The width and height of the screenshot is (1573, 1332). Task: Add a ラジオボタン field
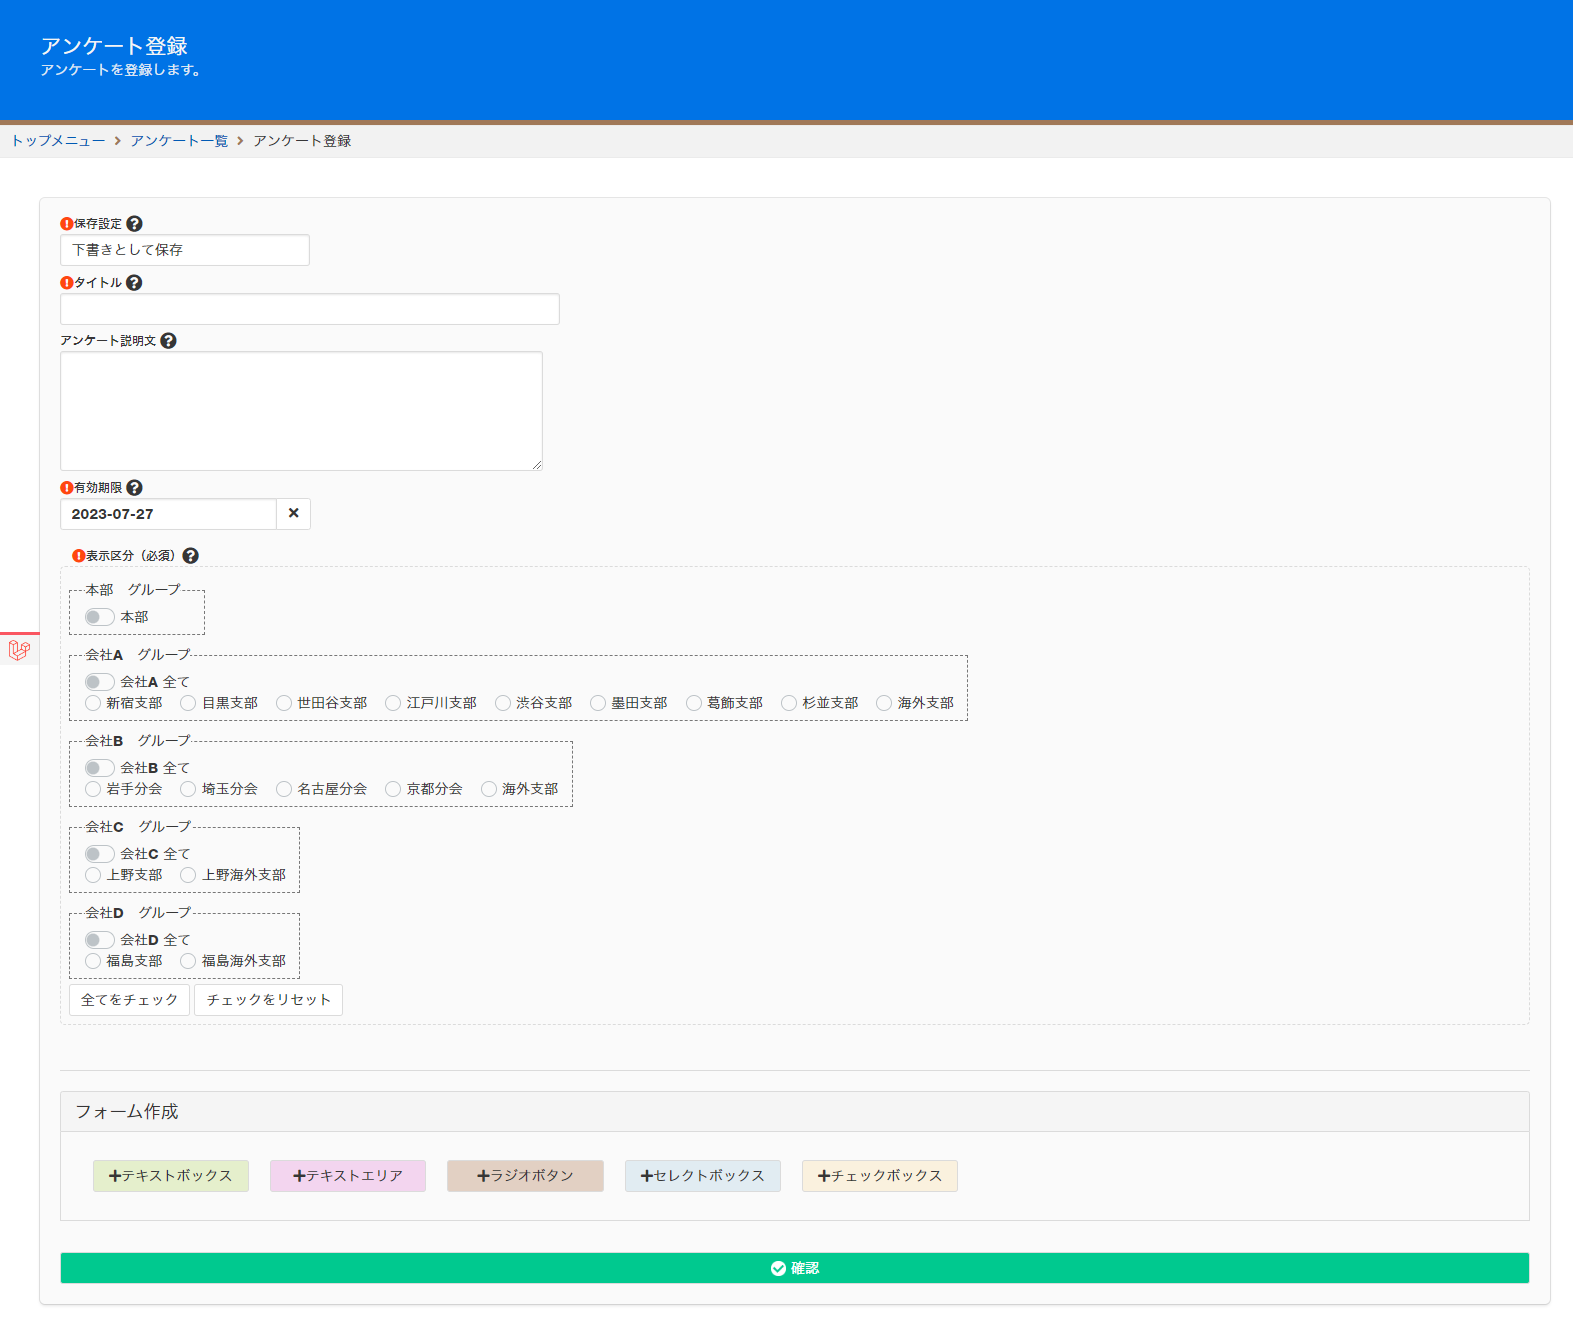[525, 1176]
